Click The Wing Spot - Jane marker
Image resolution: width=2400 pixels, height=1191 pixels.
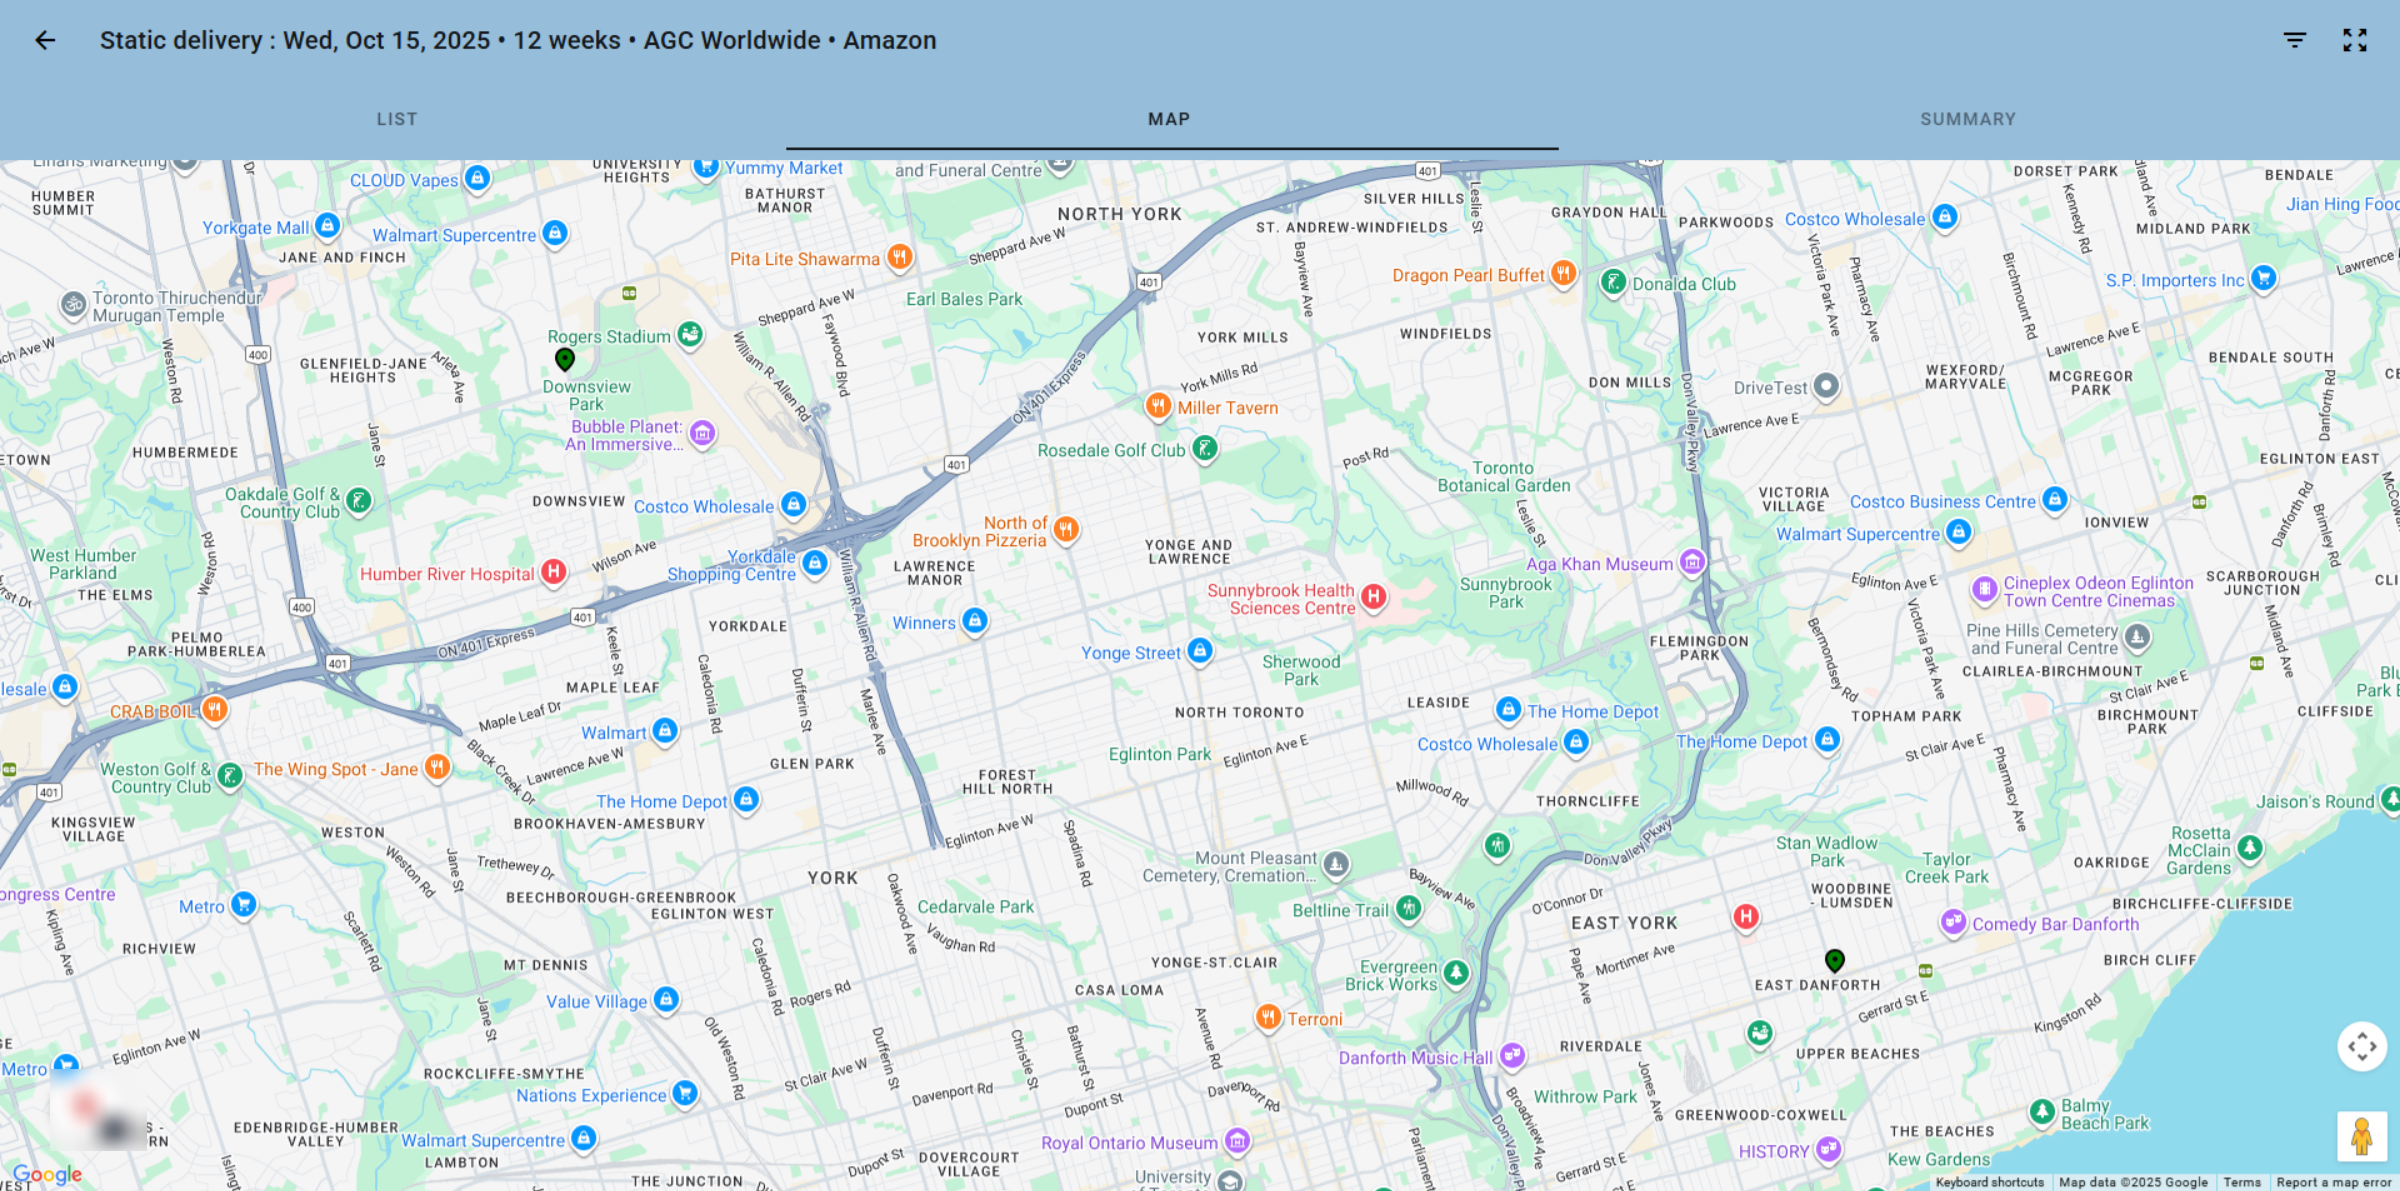[437, 768]
